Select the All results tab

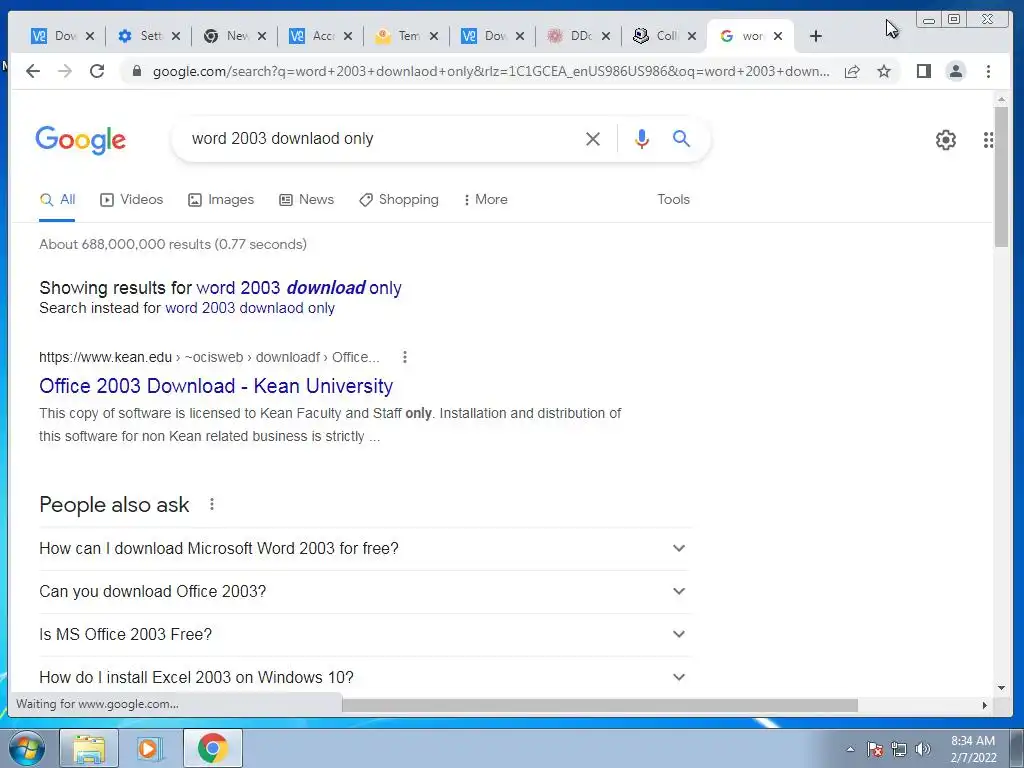57,200
